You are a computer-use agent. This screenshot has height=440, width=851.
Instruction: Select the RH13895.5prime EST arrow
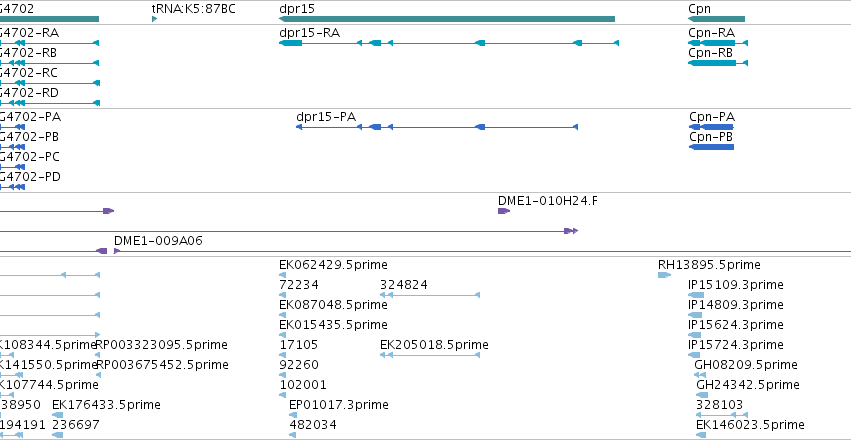664,275
